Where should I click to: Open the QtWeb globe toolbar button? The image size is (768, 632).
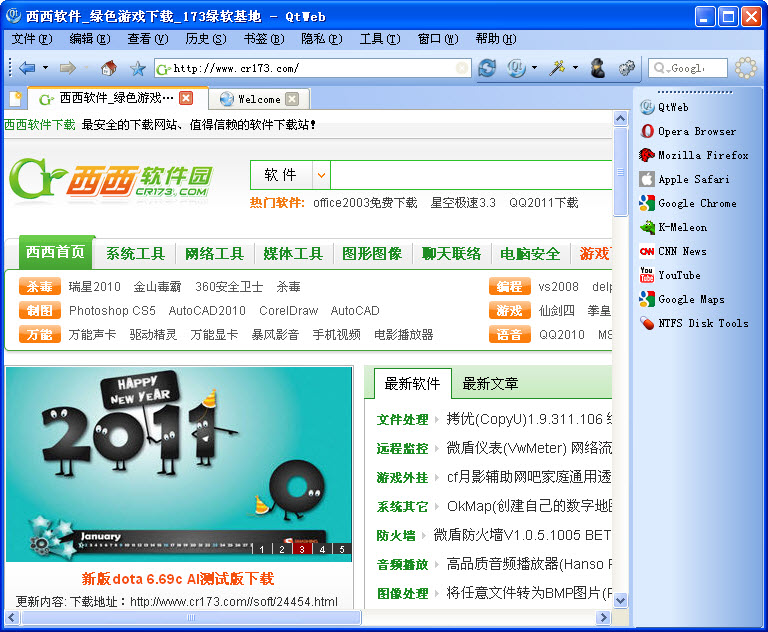pos(516,68)
